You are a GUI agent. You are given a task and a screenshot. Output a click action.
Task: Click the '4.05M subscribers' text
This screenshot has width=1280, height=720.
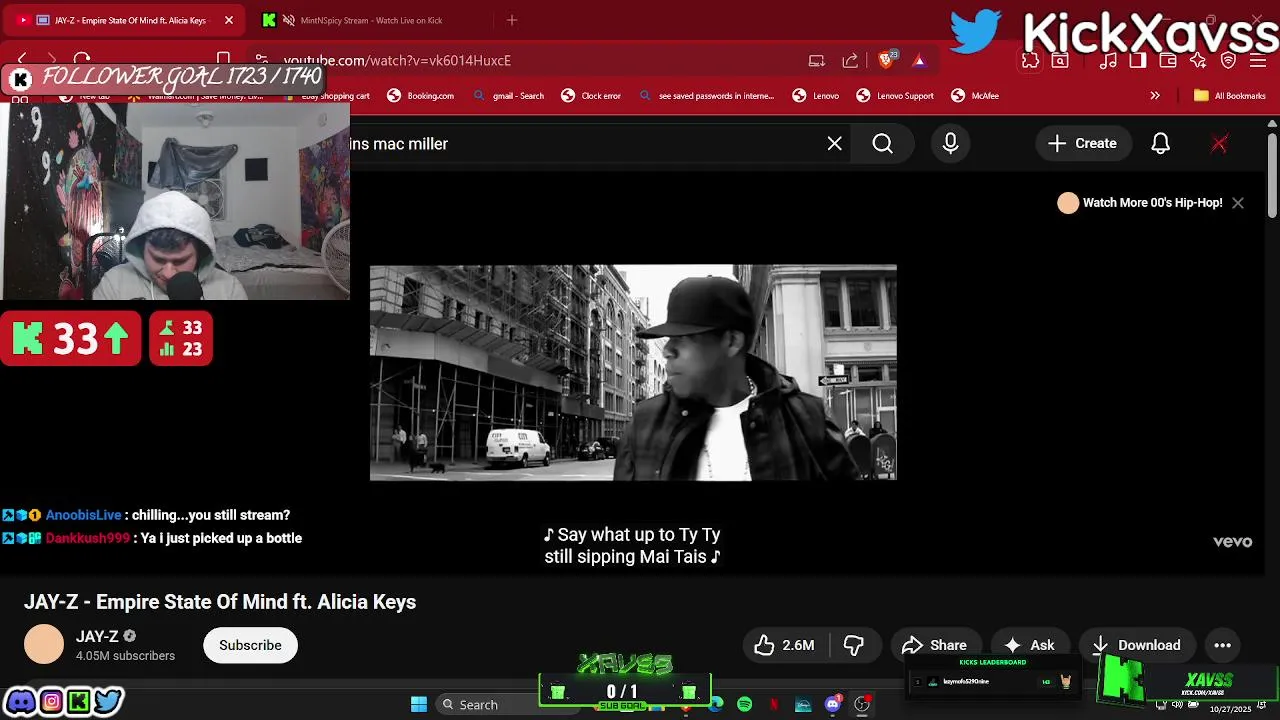click(x=125, y=656)
